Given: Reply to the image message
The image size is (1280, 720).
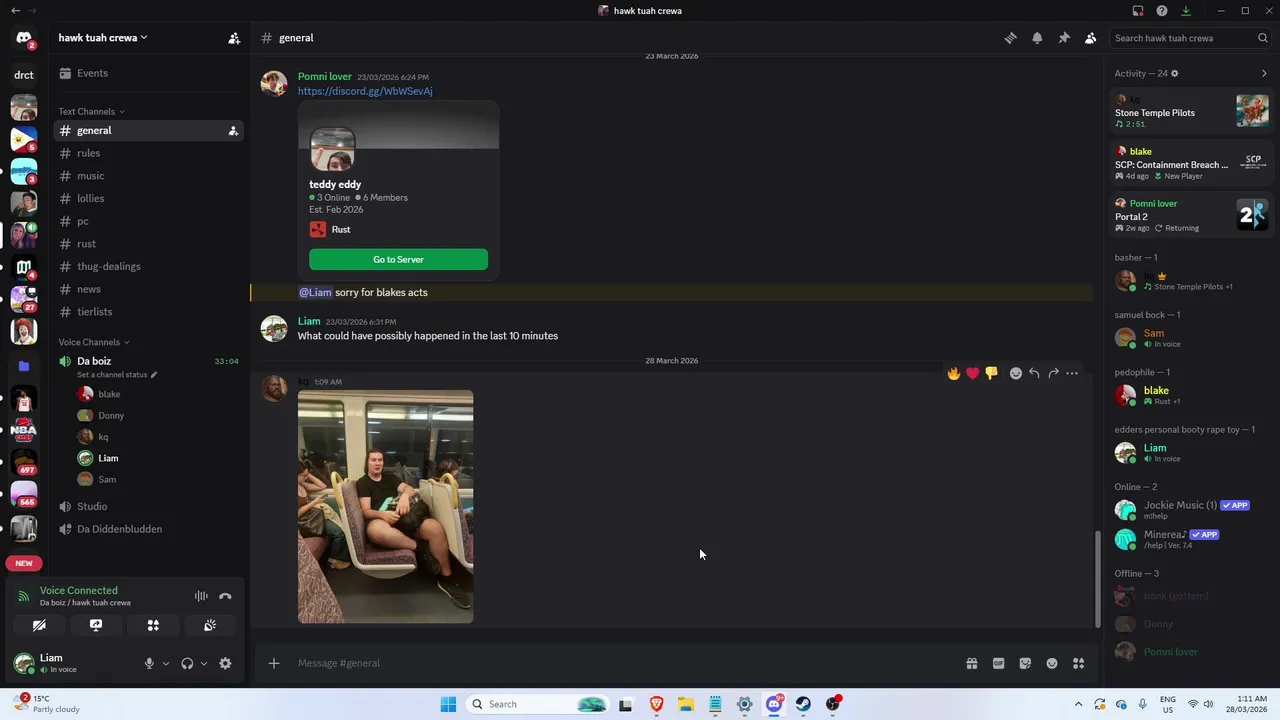Looking at the screenshot, I should [x=1034, y=373].
